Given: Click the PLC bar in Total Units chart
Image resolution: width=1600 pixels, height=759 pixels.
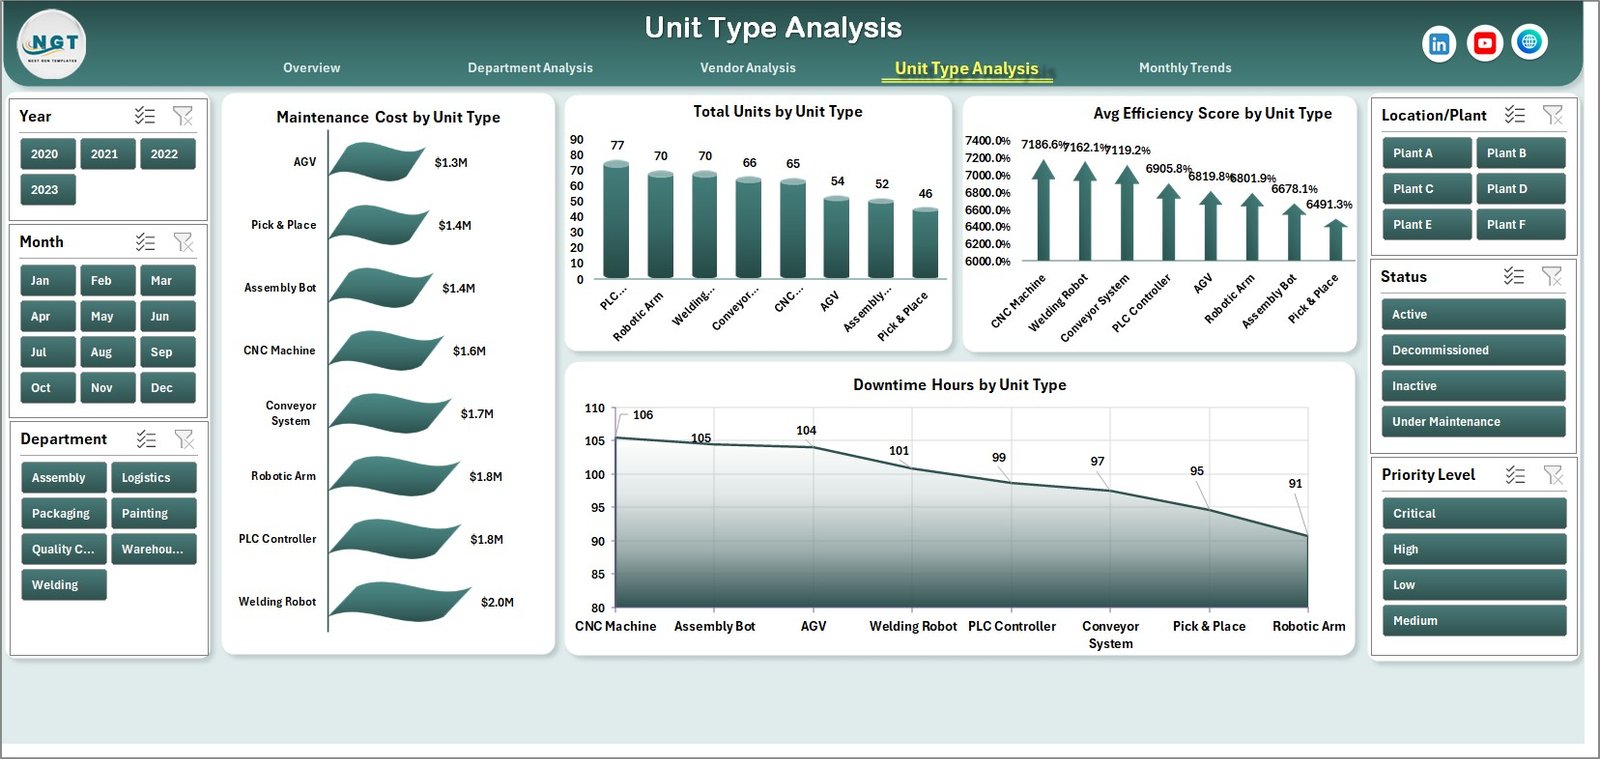Looking at the screenshot, I should [x=616, y=220].
